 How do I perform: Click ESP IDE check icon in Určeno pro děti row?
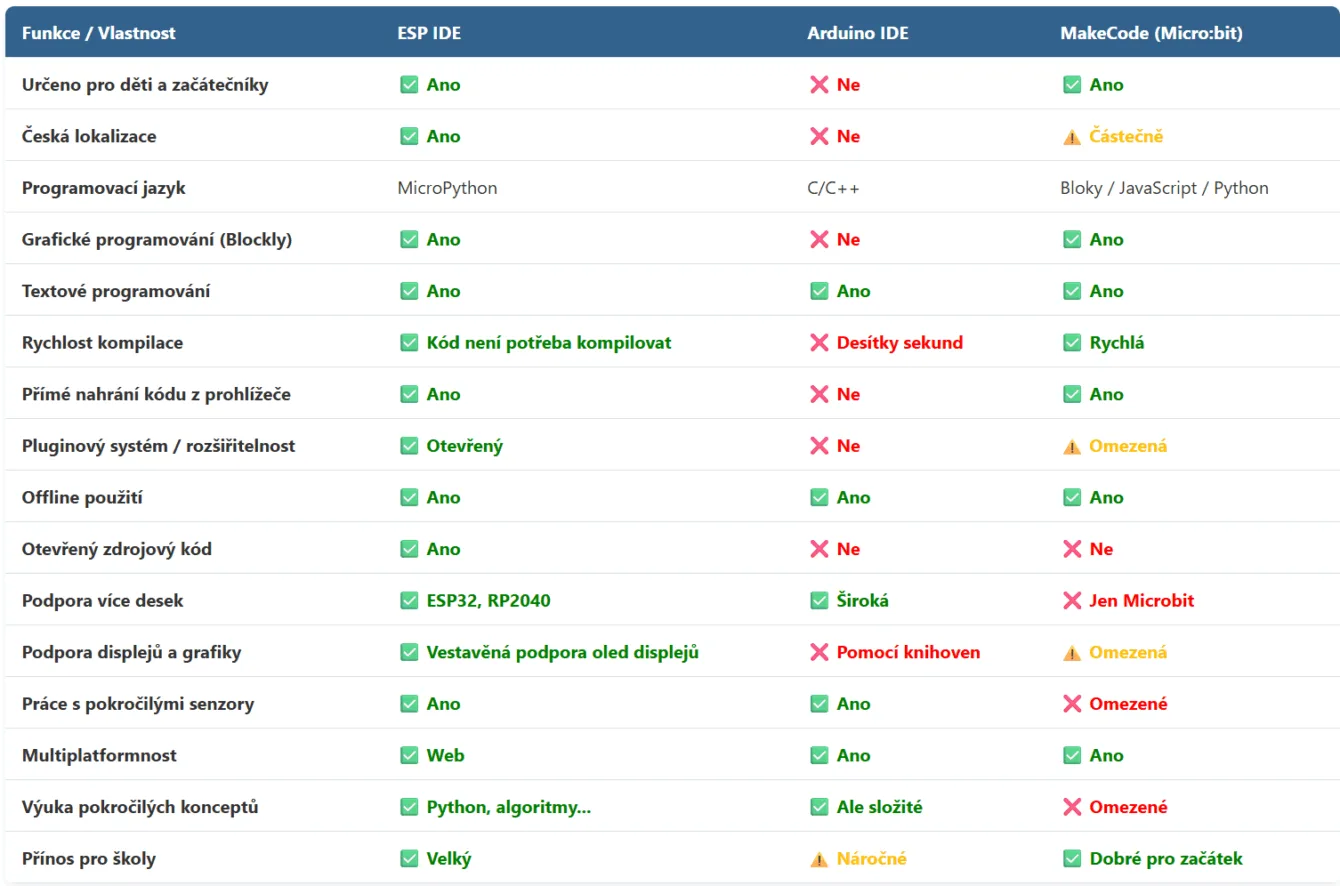[x=409, y=85]
